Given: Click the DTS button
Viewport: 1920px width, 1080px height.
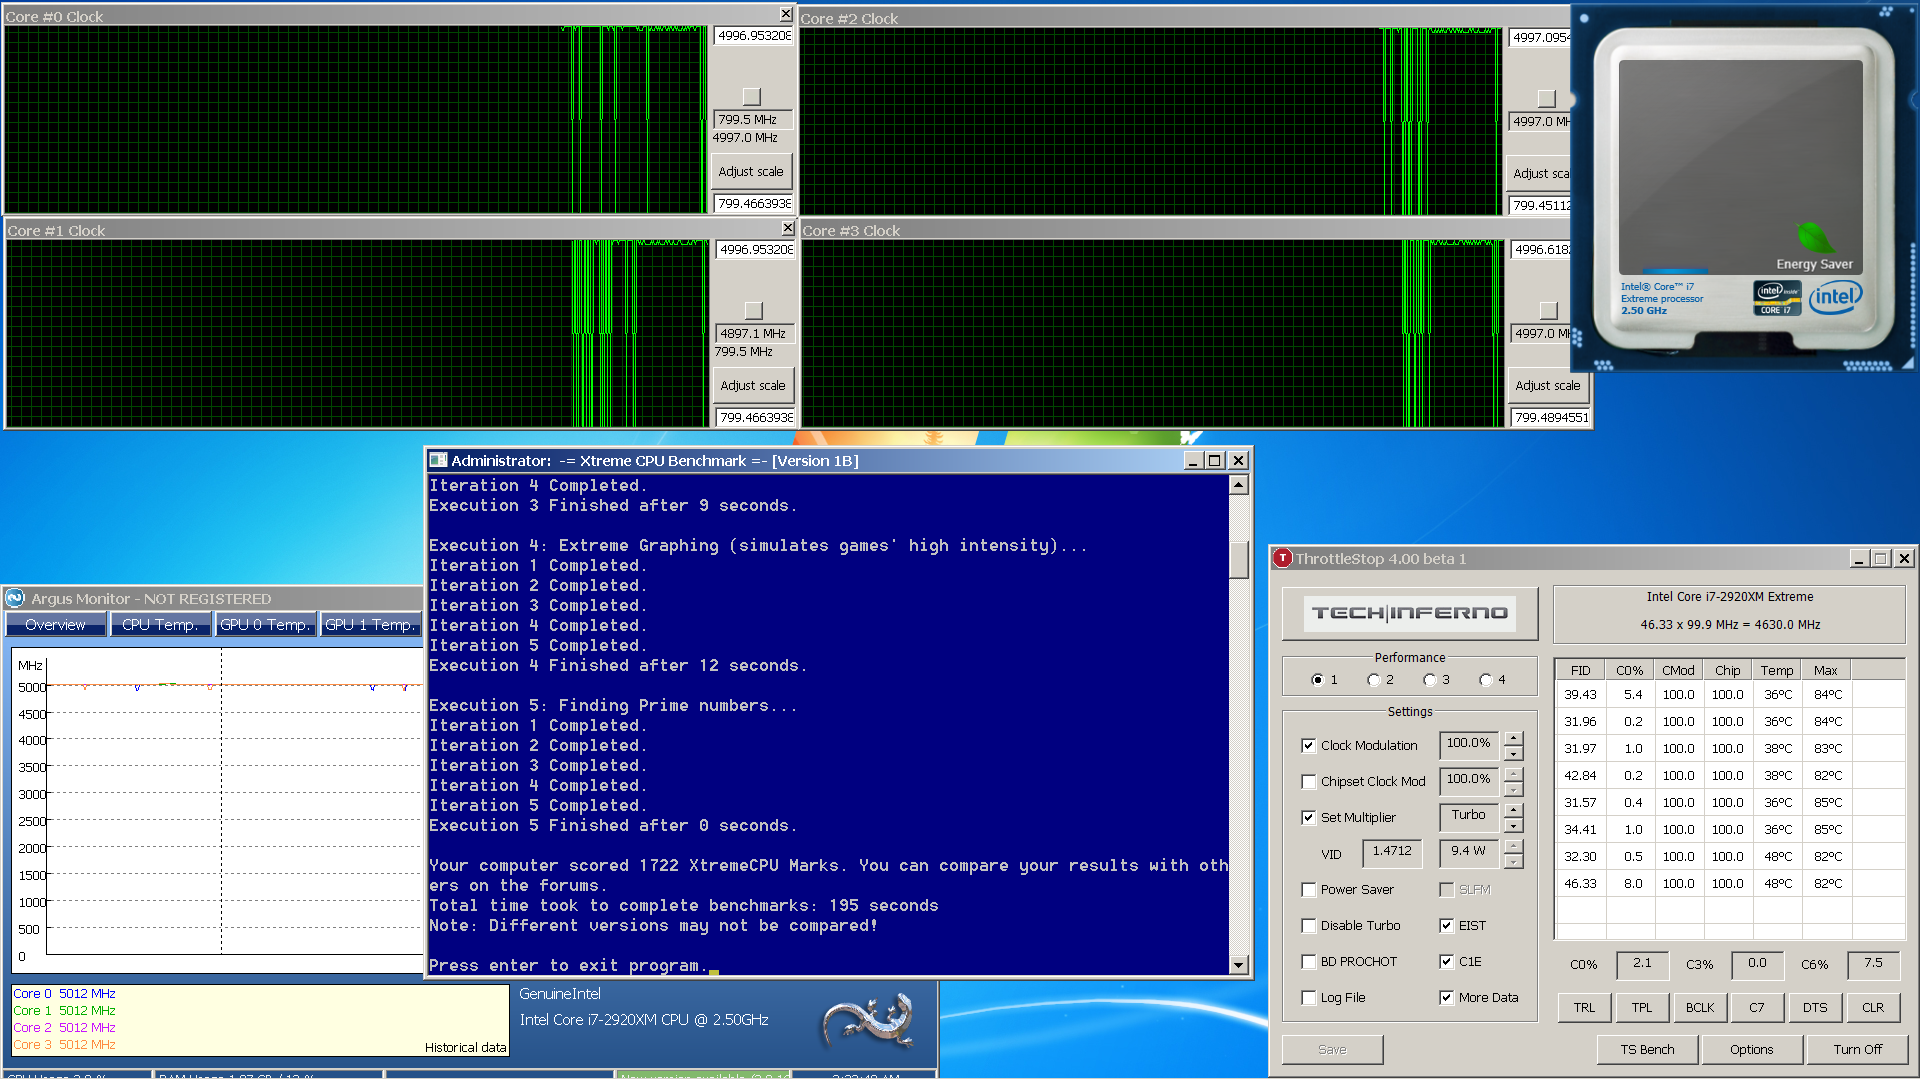Looking at the screenshot, I should (1815, 1008).
